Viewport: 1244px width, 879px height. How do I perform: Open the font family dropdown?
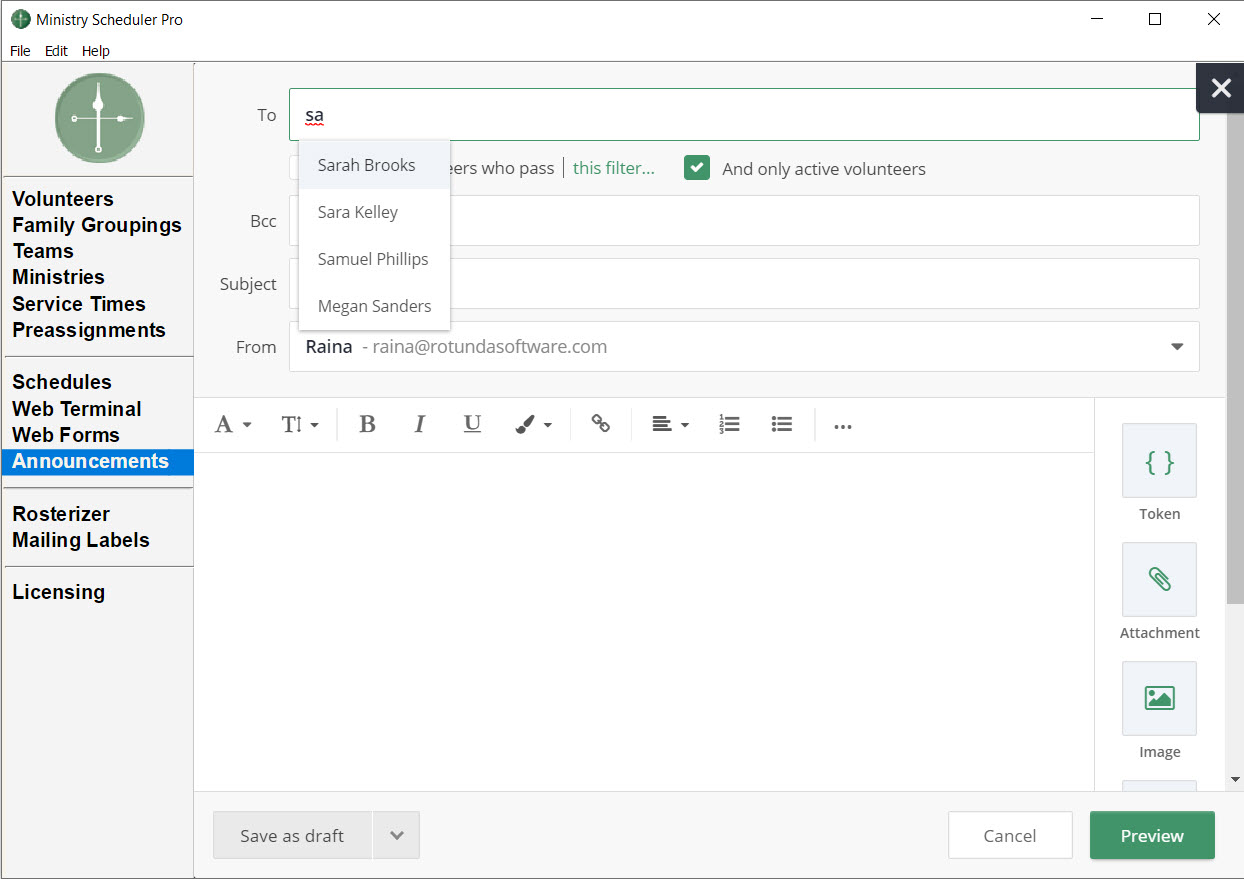[233, 425]
